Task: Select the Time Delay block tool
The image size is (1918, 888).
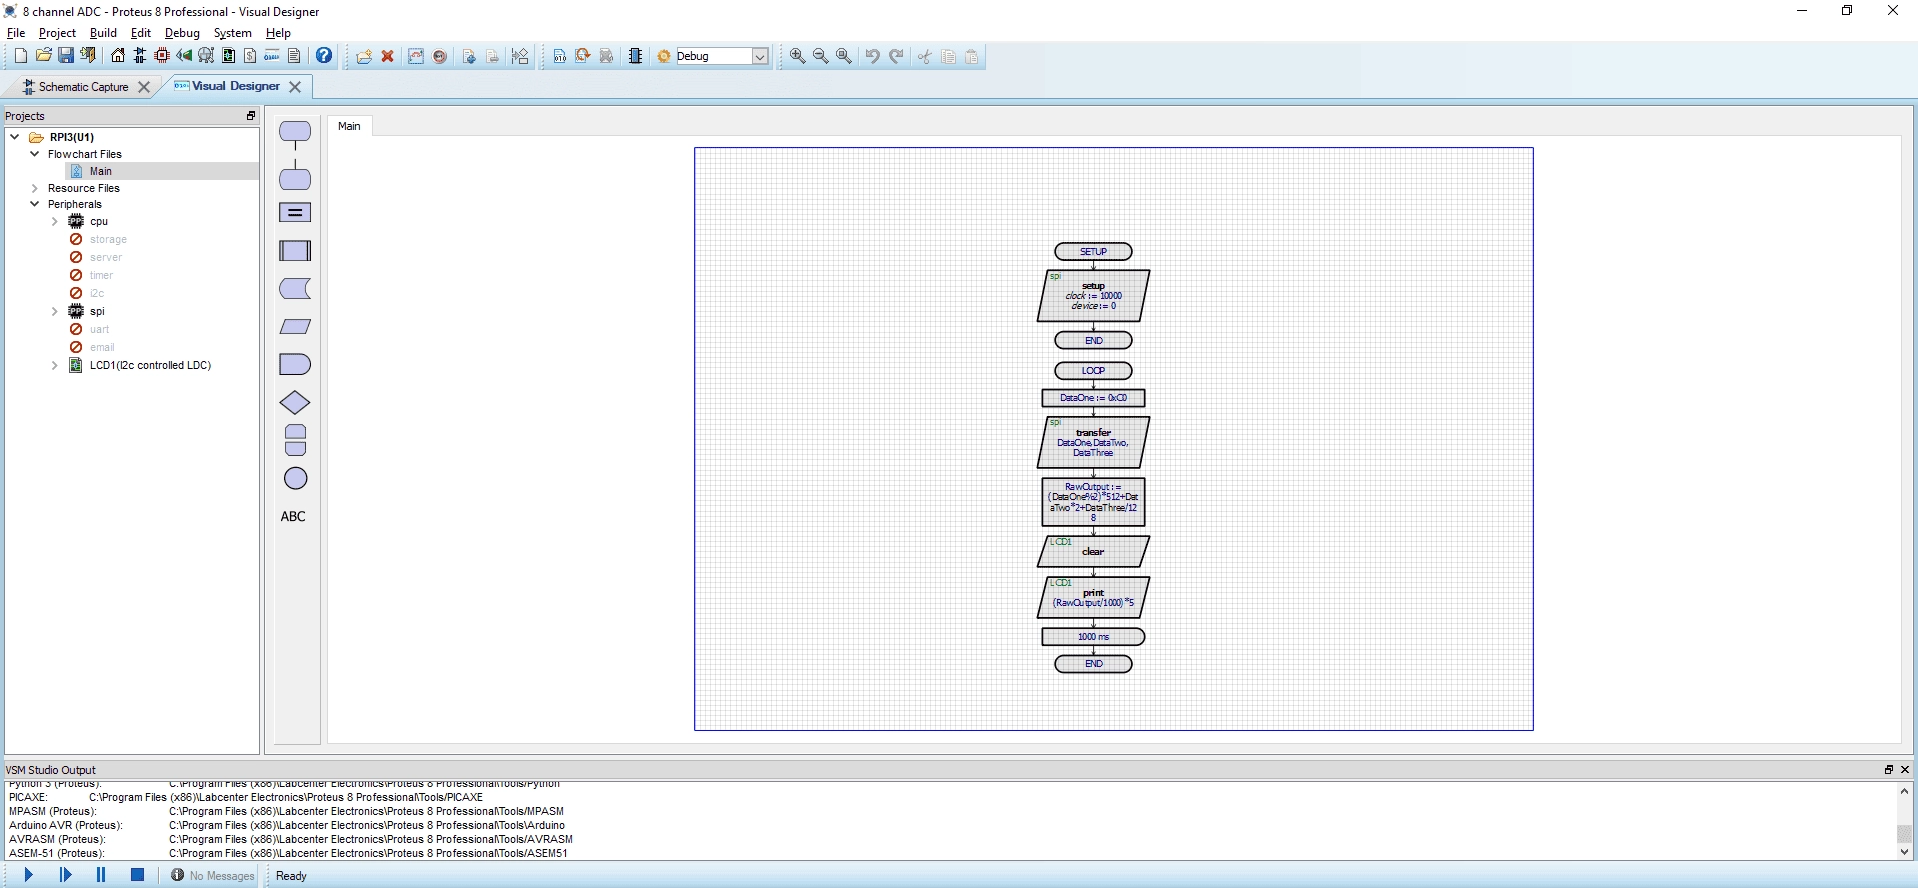Action: (x=295, y=364)
